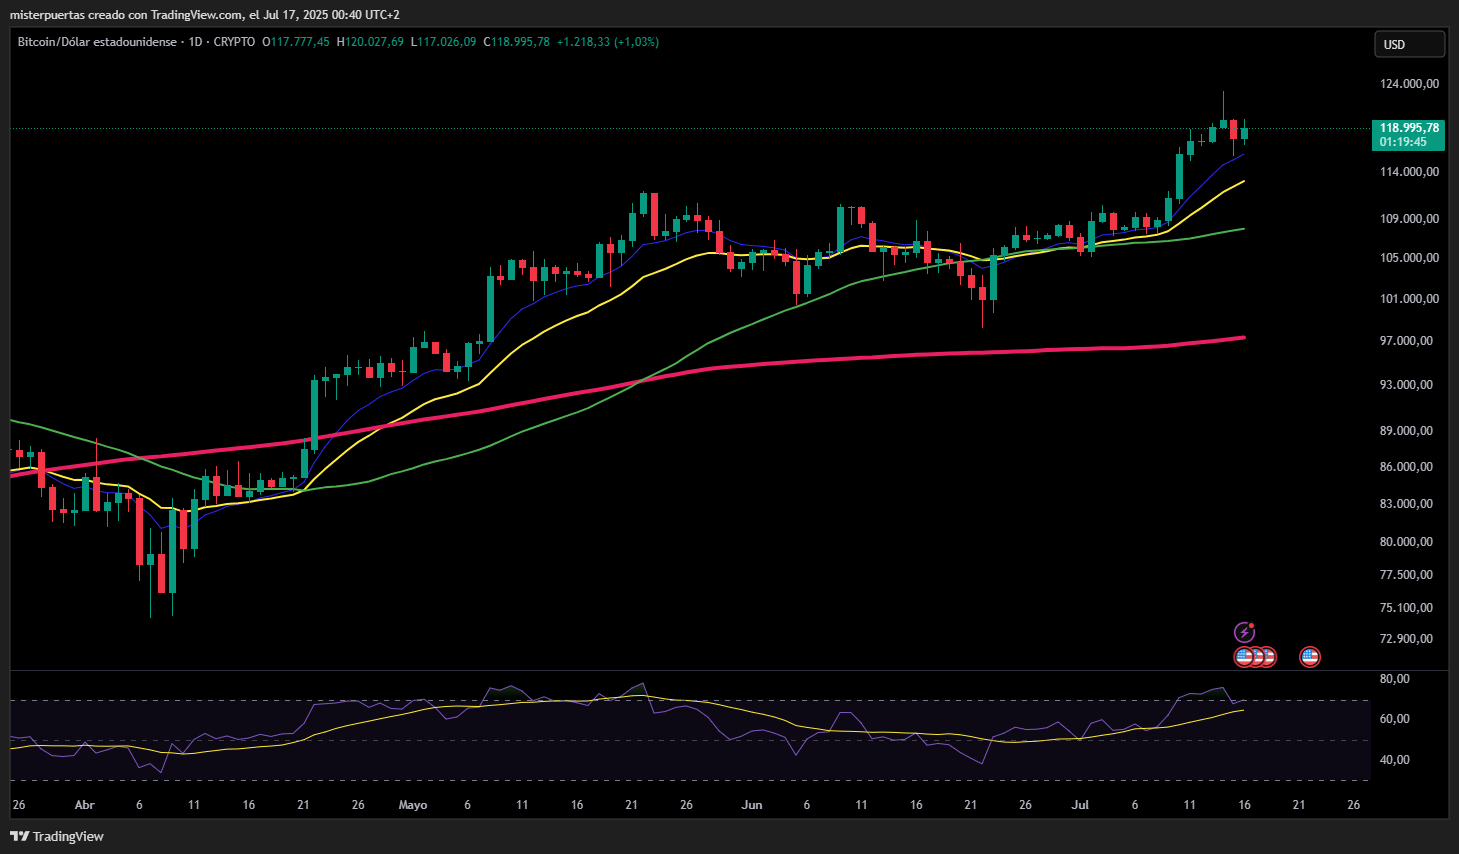Screen dimensions: 1459x854
Task: Open the purple lightning news flash icon
Action: click(x=1244, y=632)
